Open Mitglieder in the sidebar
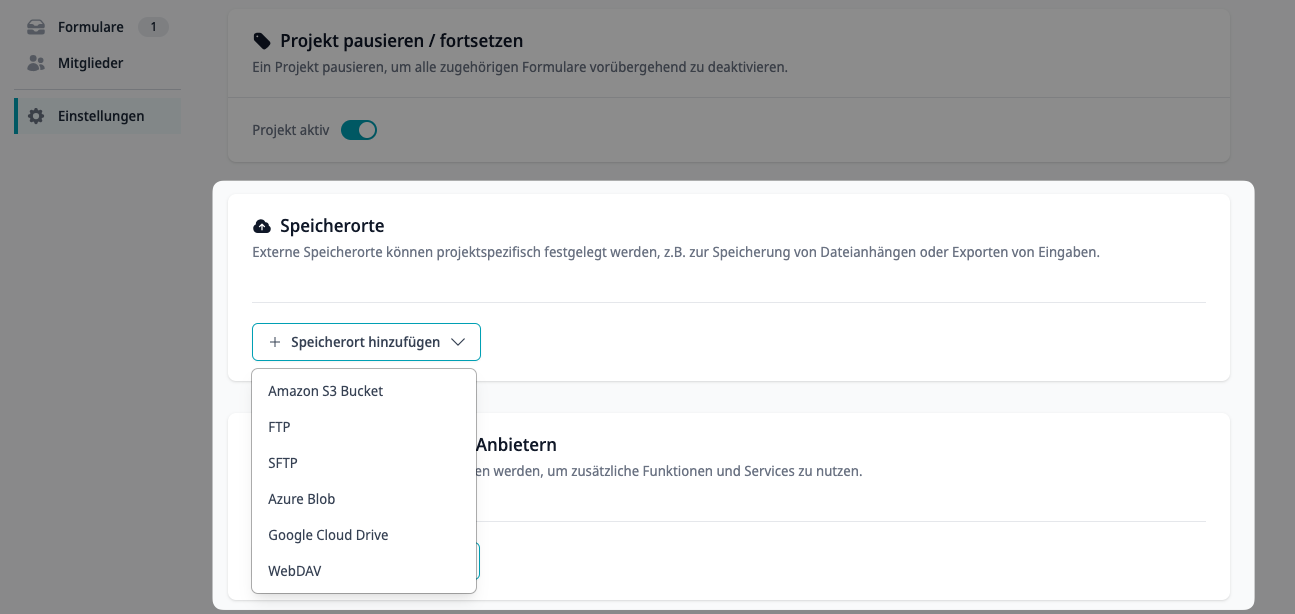Viewport: 1295px width, 614px height. pyautogui.click(x=98, y=63)
